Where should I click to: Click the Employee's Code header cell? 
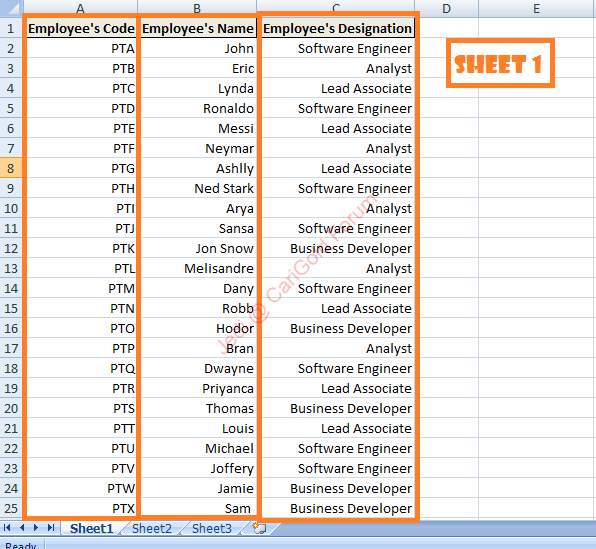click(81, 29)
